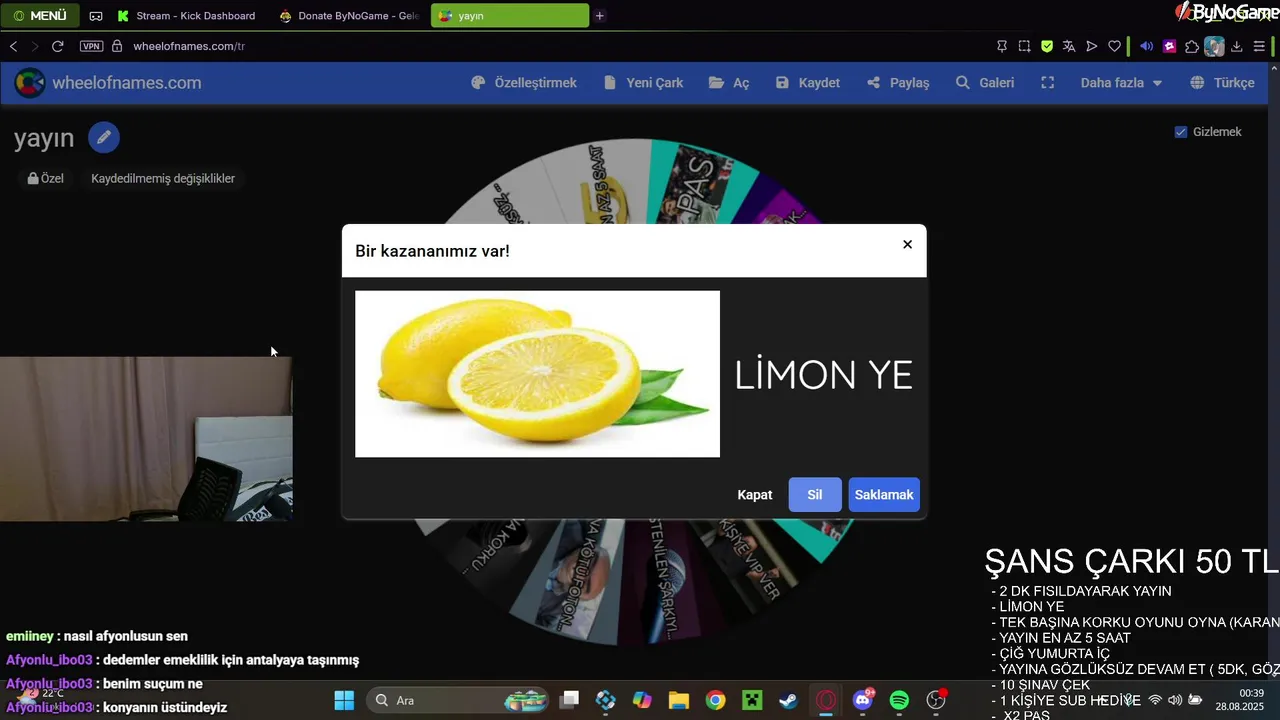
Task: Open the Aç menu item
Action: [x=729, y=83]
